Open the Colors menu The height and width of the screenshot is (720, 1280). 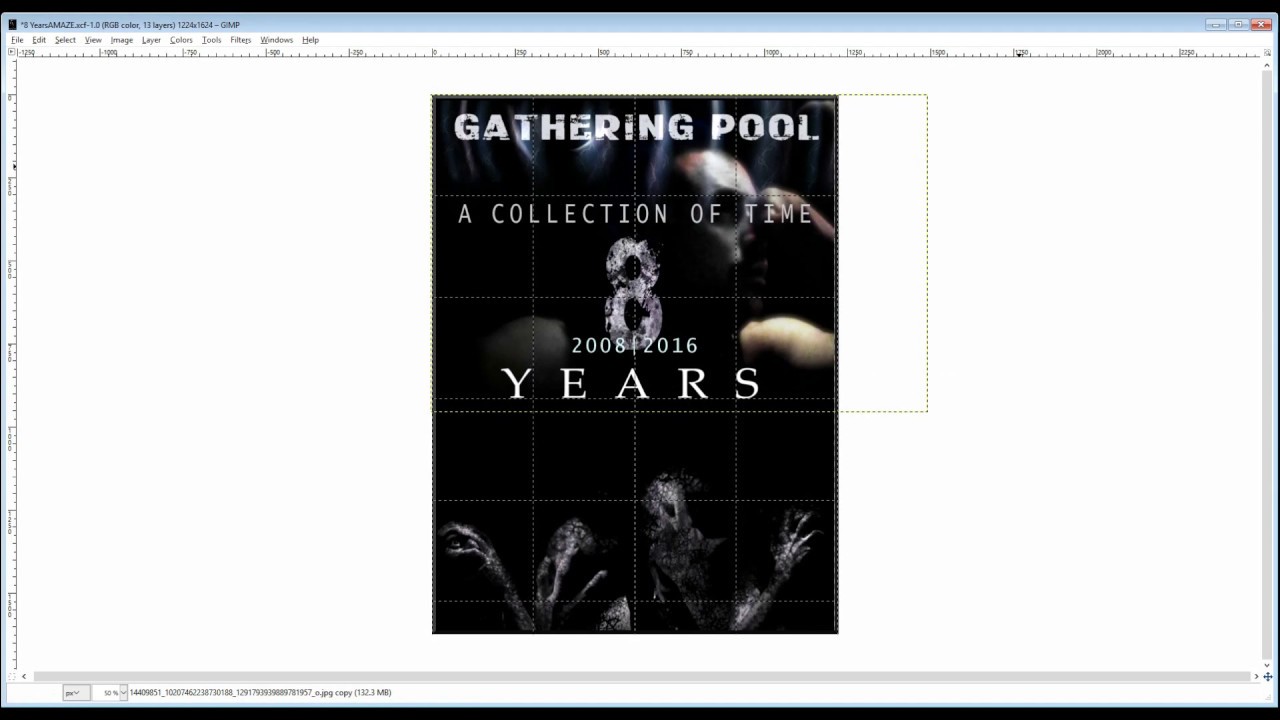coord(181,40)
